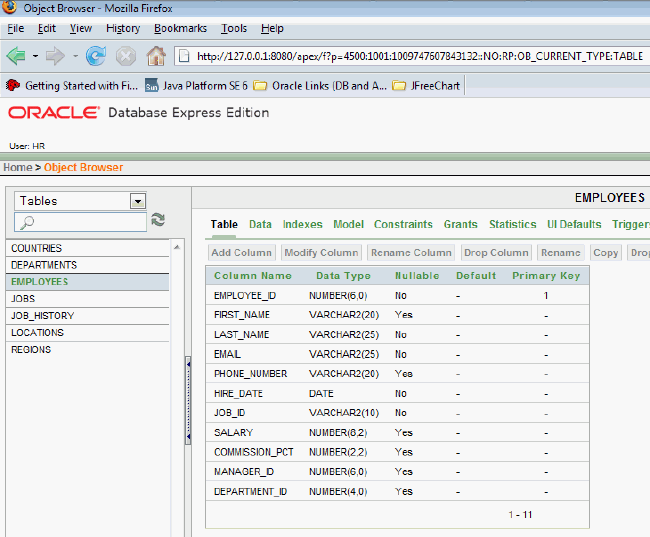
Task: Click the browser Forward arrow button
Action: pos(54,56)
